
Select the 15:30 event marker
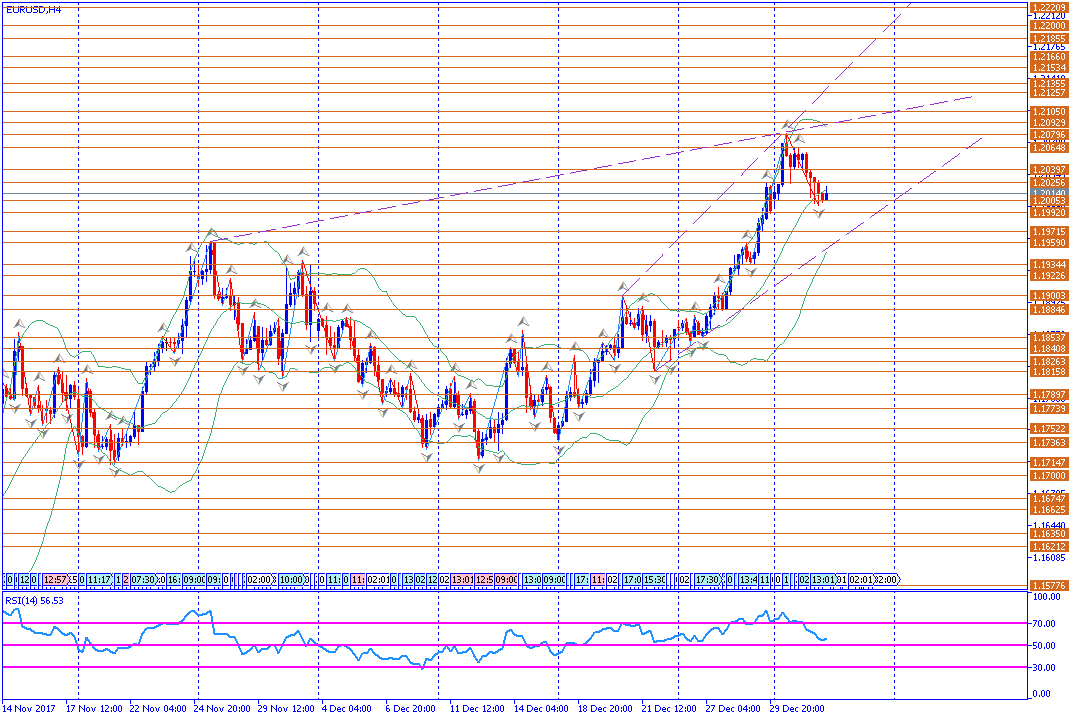click(653, 579)
